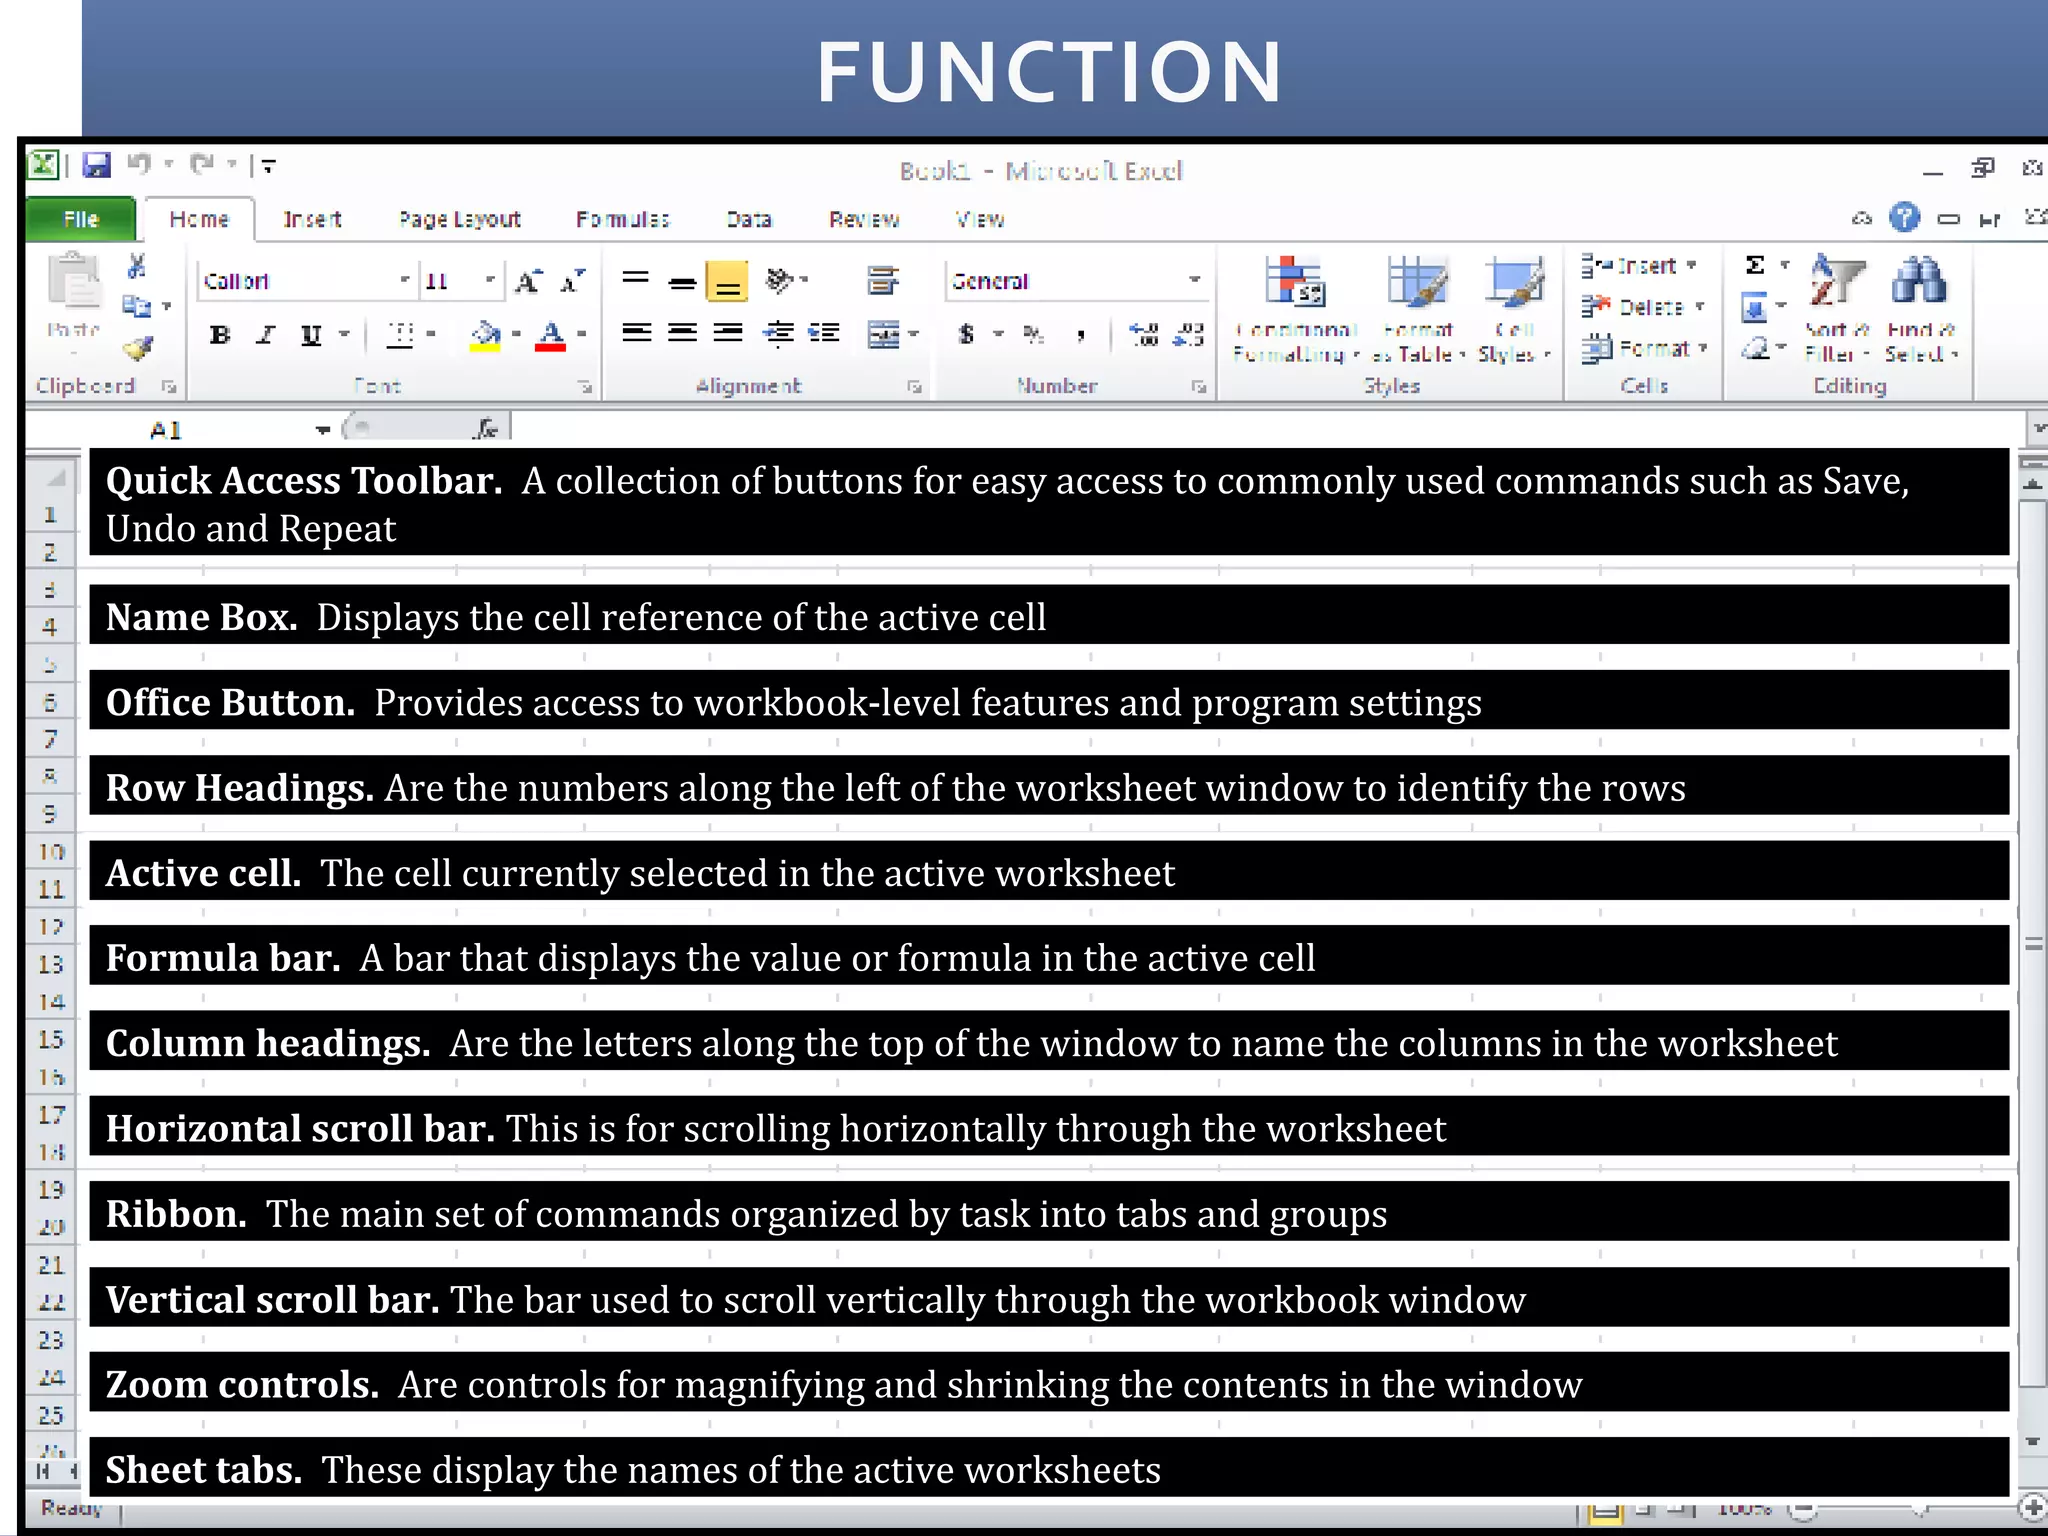Open the Format cells menu

point(1644,348)
